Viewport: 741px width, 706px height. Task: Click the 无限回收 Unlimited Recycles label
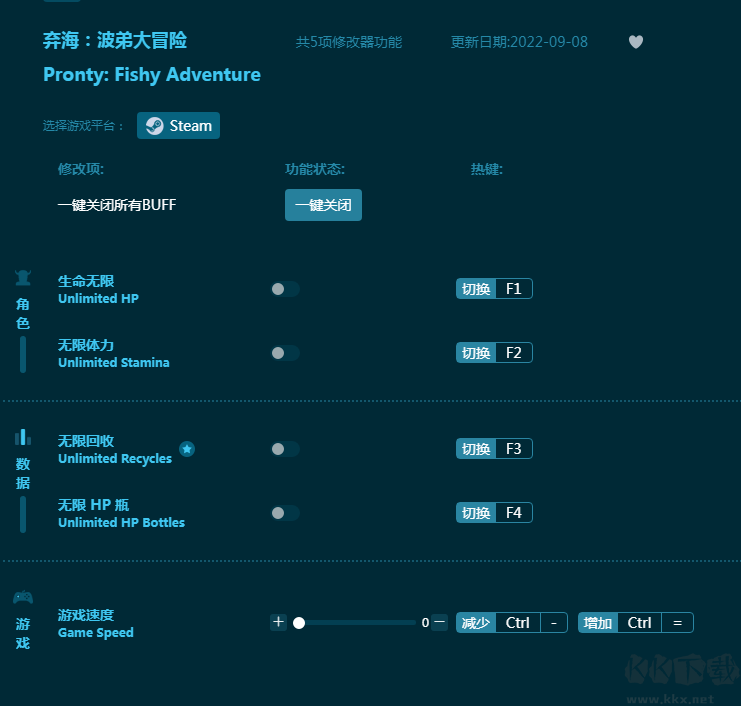(x=115, y=450)
